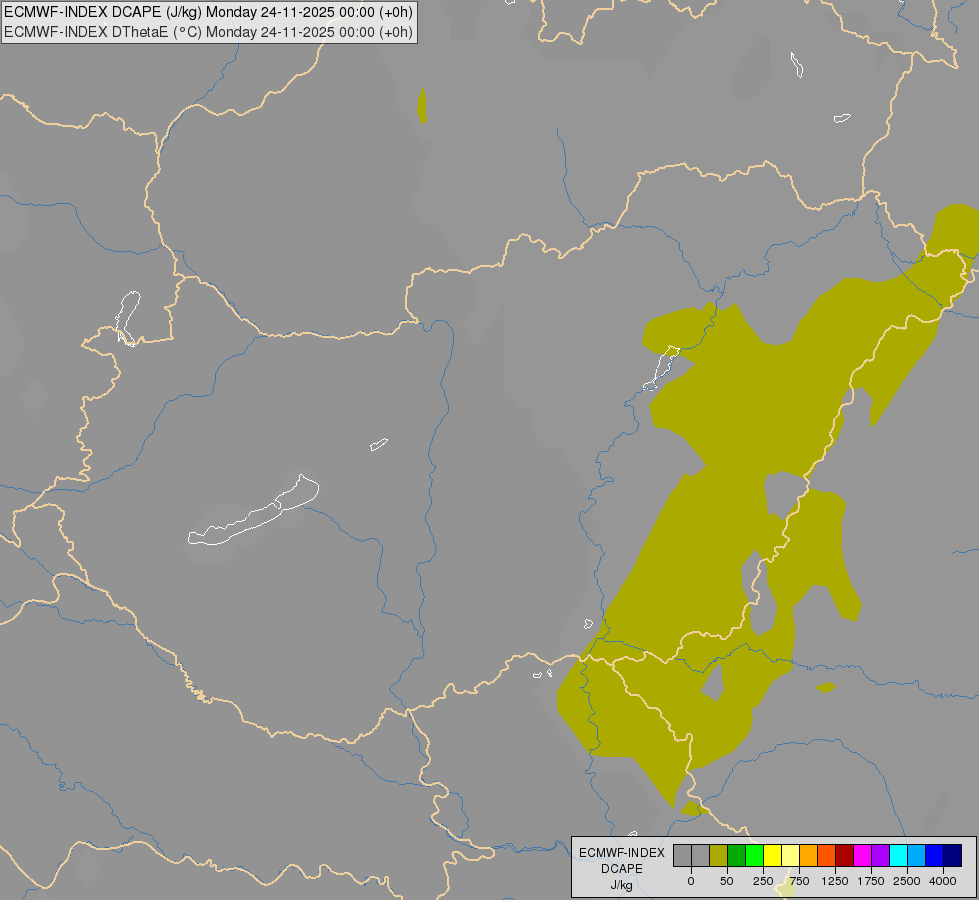The width and height of the screenshot is (979, 900).
Task: Pick the bright green DCAPE legend swatch
Action: pyautogui.click(x=754, y=856)
